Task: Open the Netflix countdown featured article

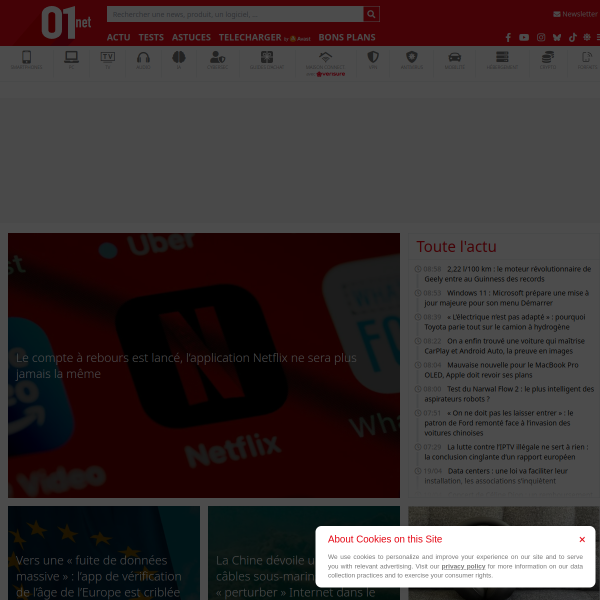Action: pyautogui.click(x=204, y=365)
